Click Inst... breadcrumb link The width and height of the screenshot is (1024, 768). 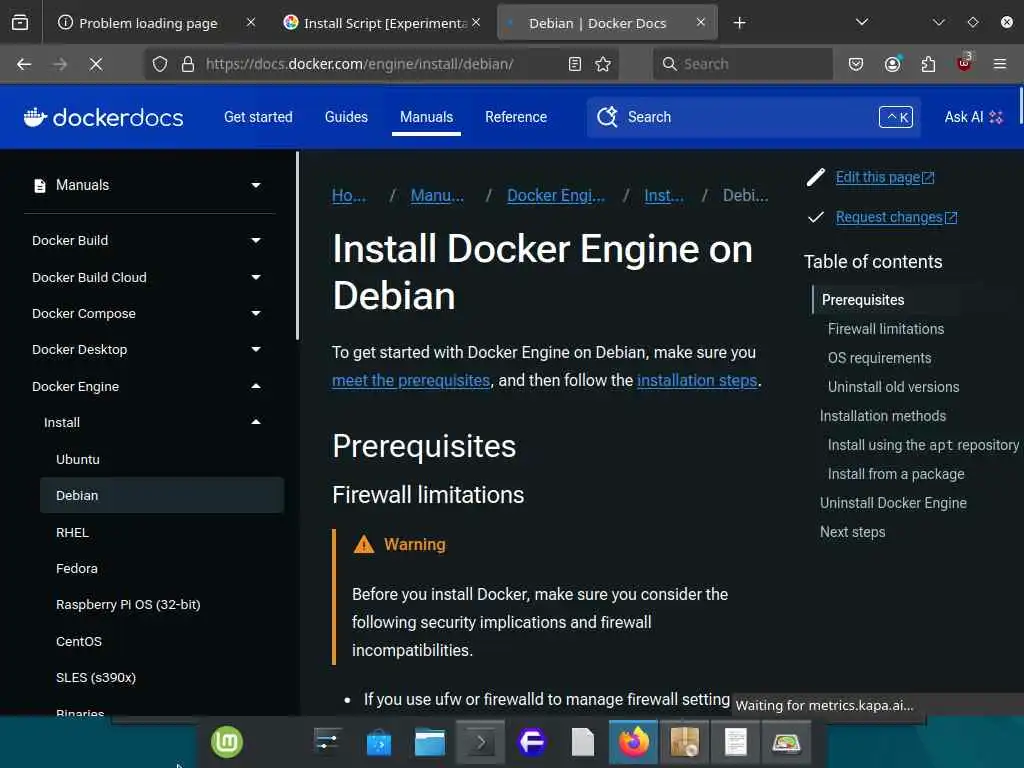tap(664, 195)
